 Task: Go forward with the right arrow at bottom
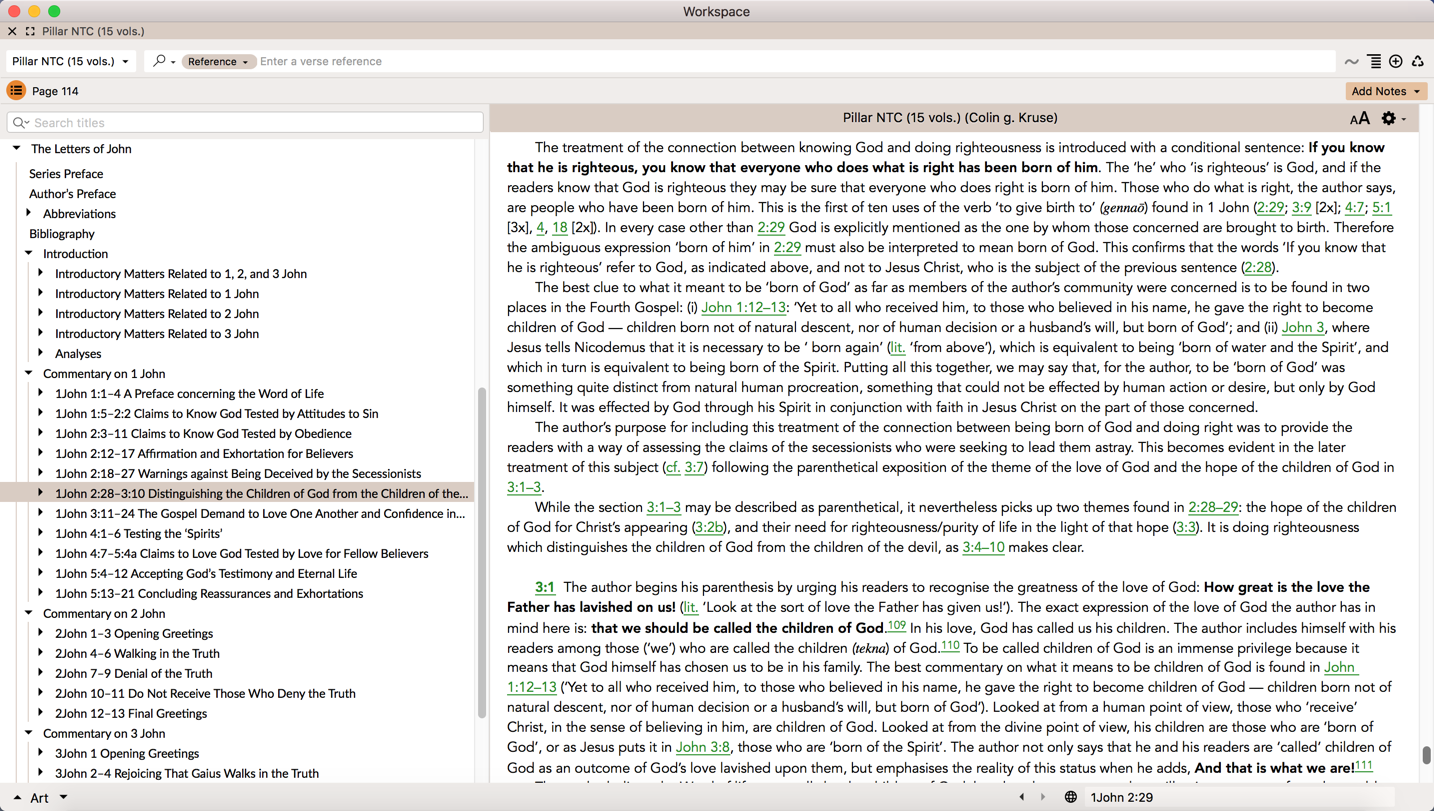[x=1043, y=797]
